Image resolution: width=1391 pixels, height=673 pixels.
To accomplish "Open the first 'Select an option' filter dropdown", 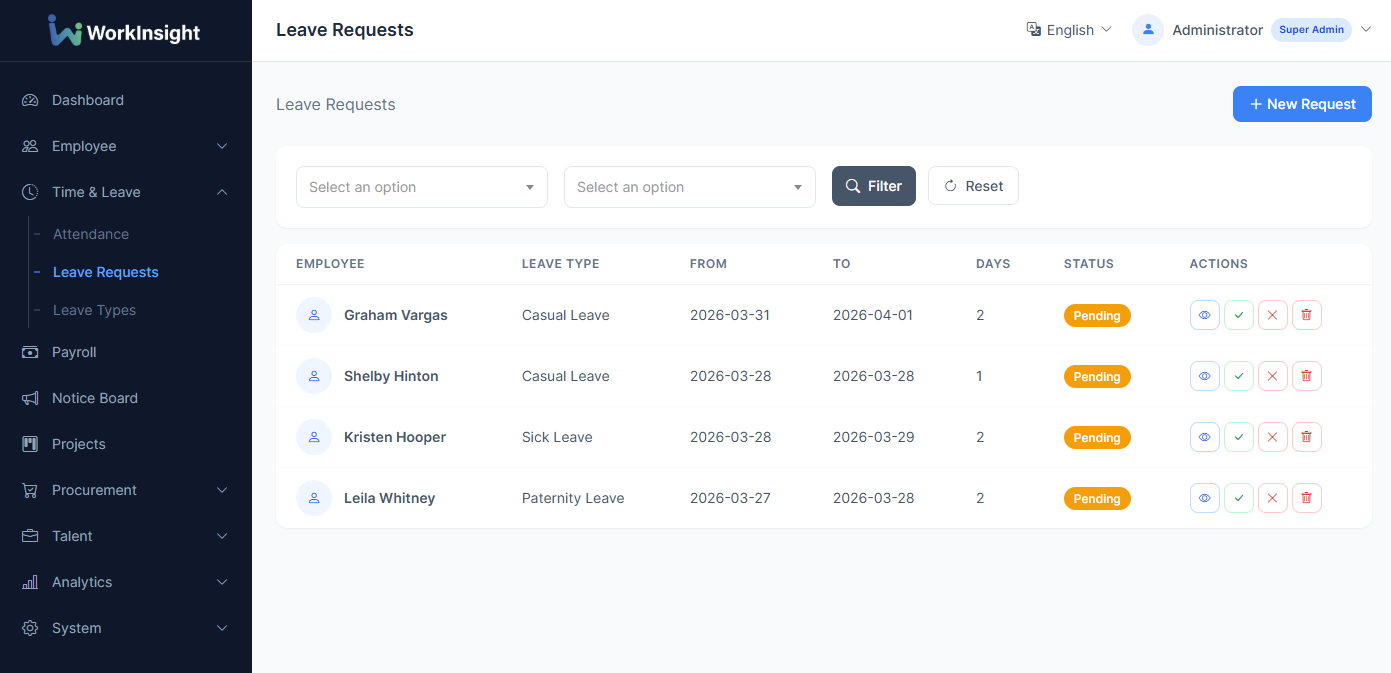I will 421,187.
